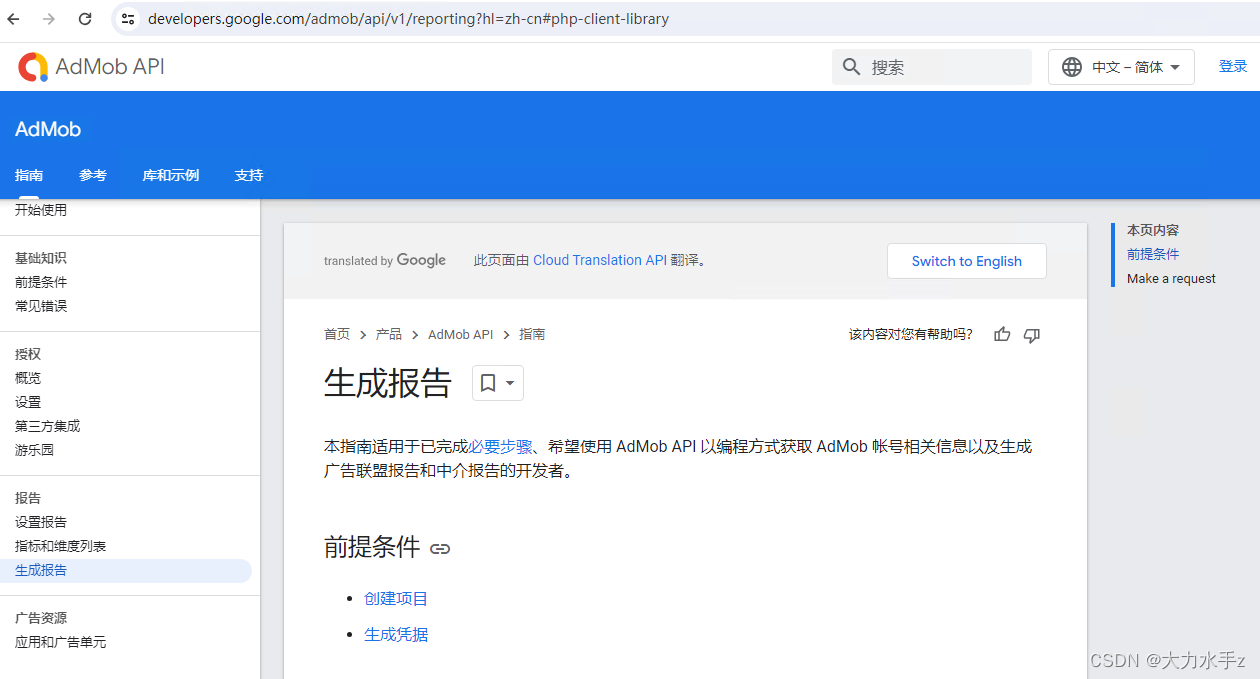Open the Cloud Translation API link
Screen dimensions: 1260x679
coord(599,260)
